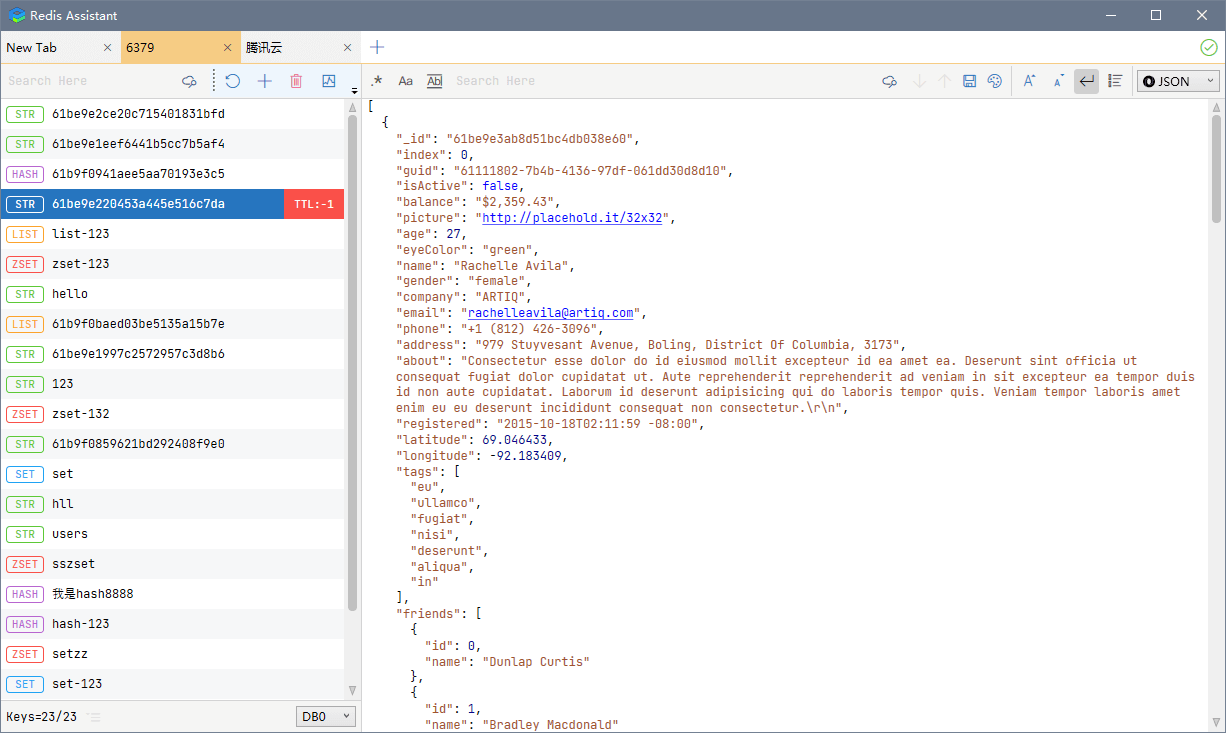Select the zset-123 key
Screen dimensions: 1226x733
coord(172,264)
